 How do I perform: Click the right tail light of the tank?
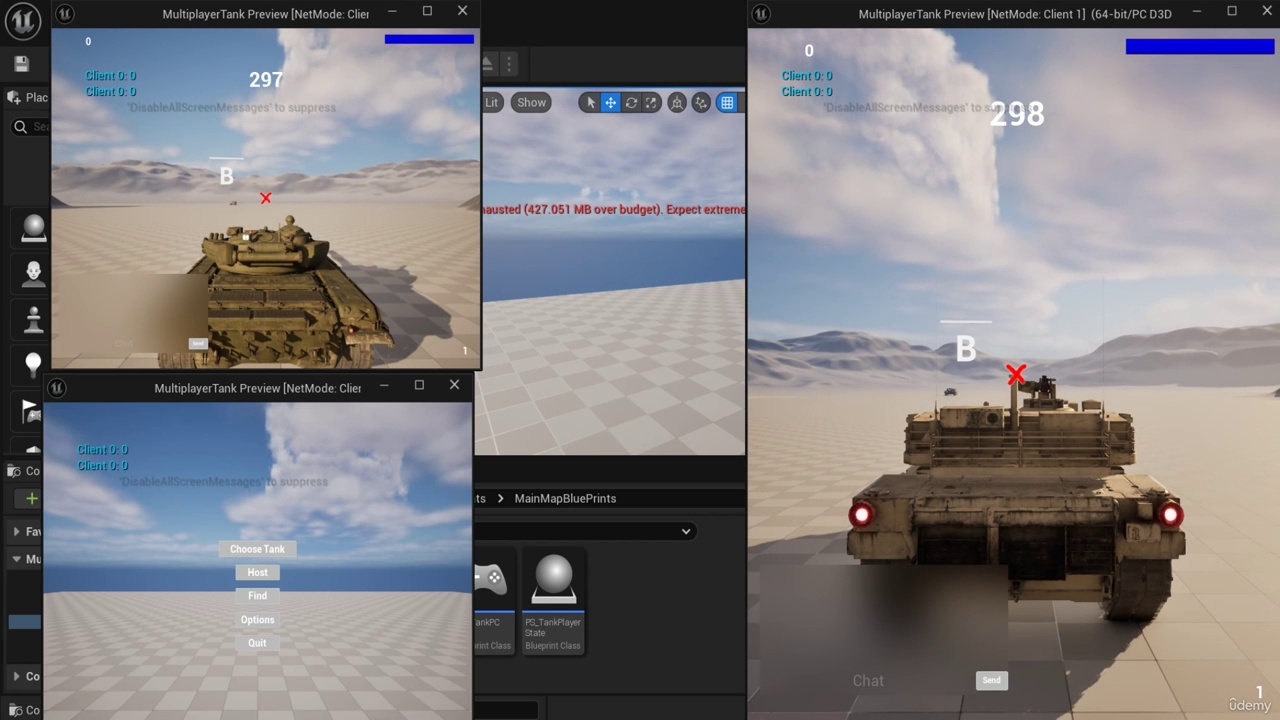(x=1171, y=515)
